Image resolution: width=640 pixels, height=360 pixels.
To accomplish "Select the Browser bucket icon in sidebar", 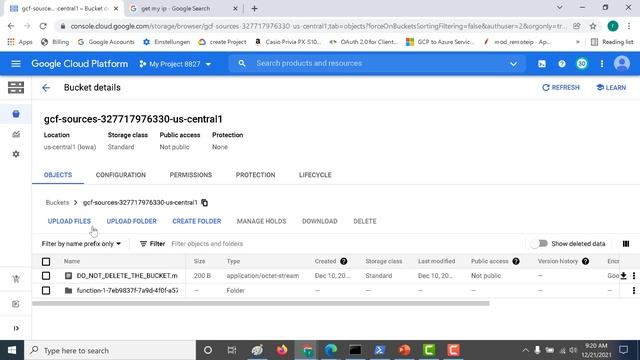I will (16, 114).
